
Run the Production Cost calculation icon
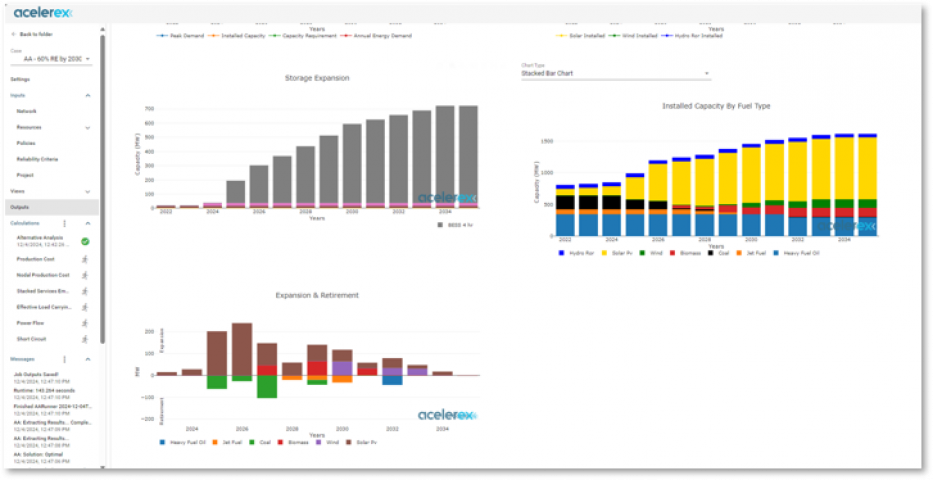pos(85,258)
